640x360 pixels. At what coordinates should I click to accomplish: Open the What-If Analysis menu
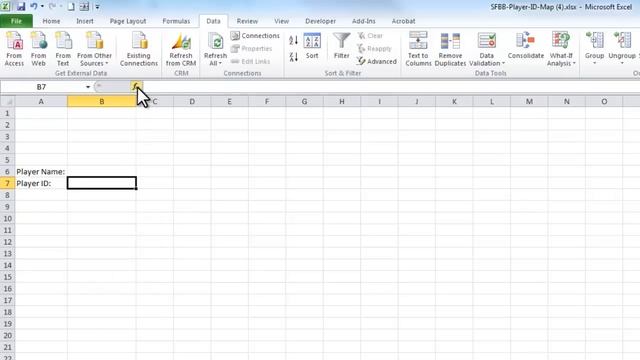click(x=561, y=49)
